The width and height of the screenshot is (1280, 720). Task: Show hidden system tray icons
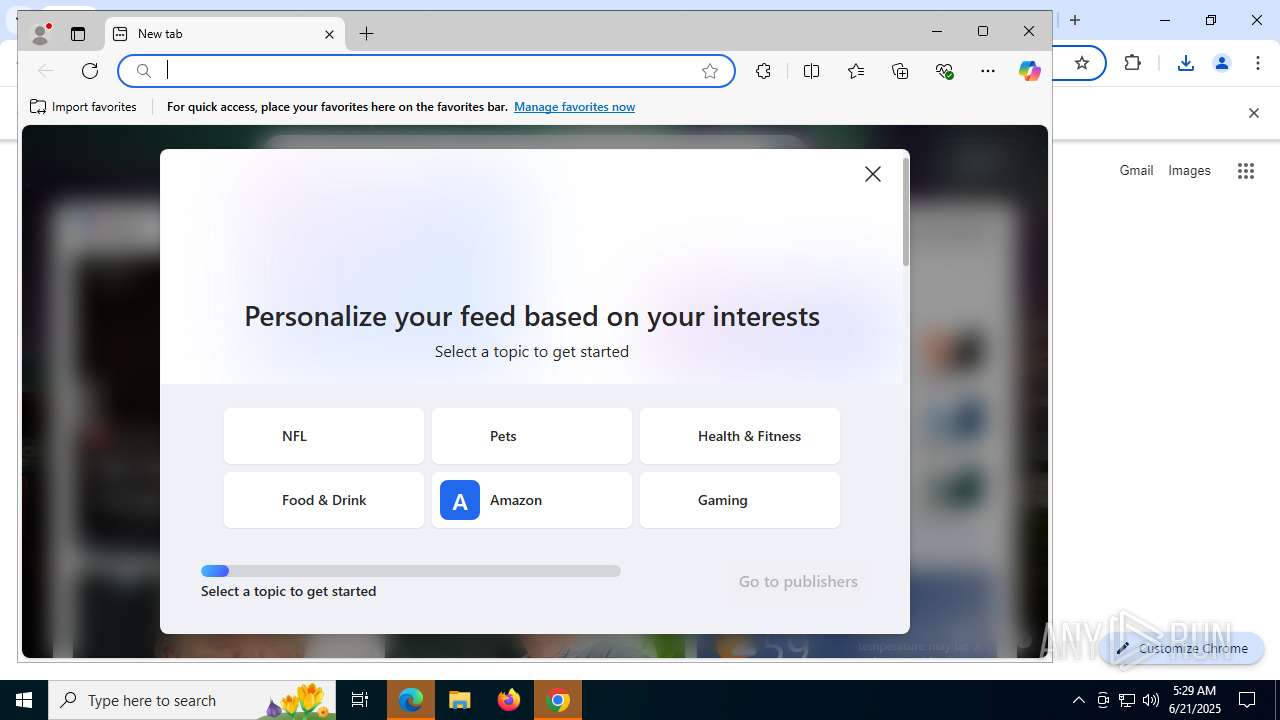1078,700
